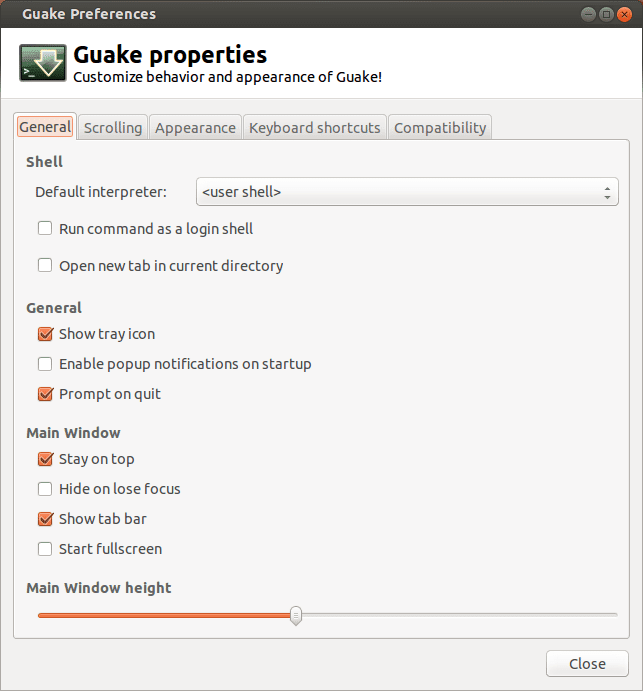Open the Appearance tab

195,128
